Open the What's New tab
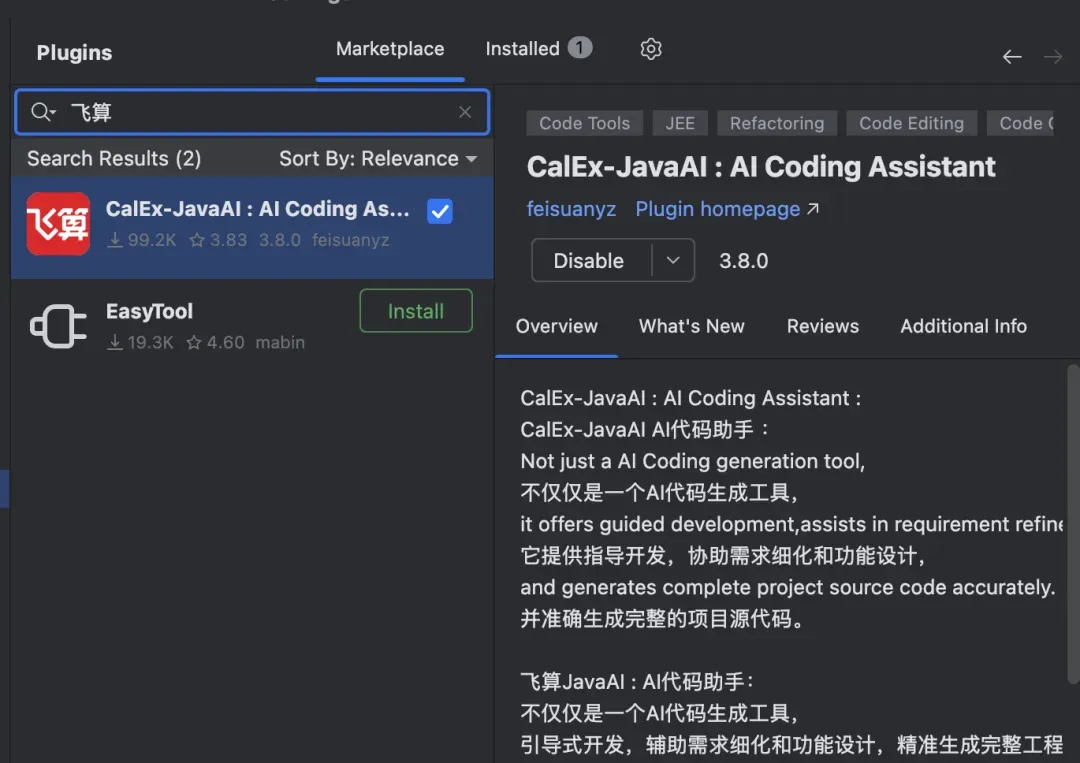1080x763 pixels. coord(692,326)
